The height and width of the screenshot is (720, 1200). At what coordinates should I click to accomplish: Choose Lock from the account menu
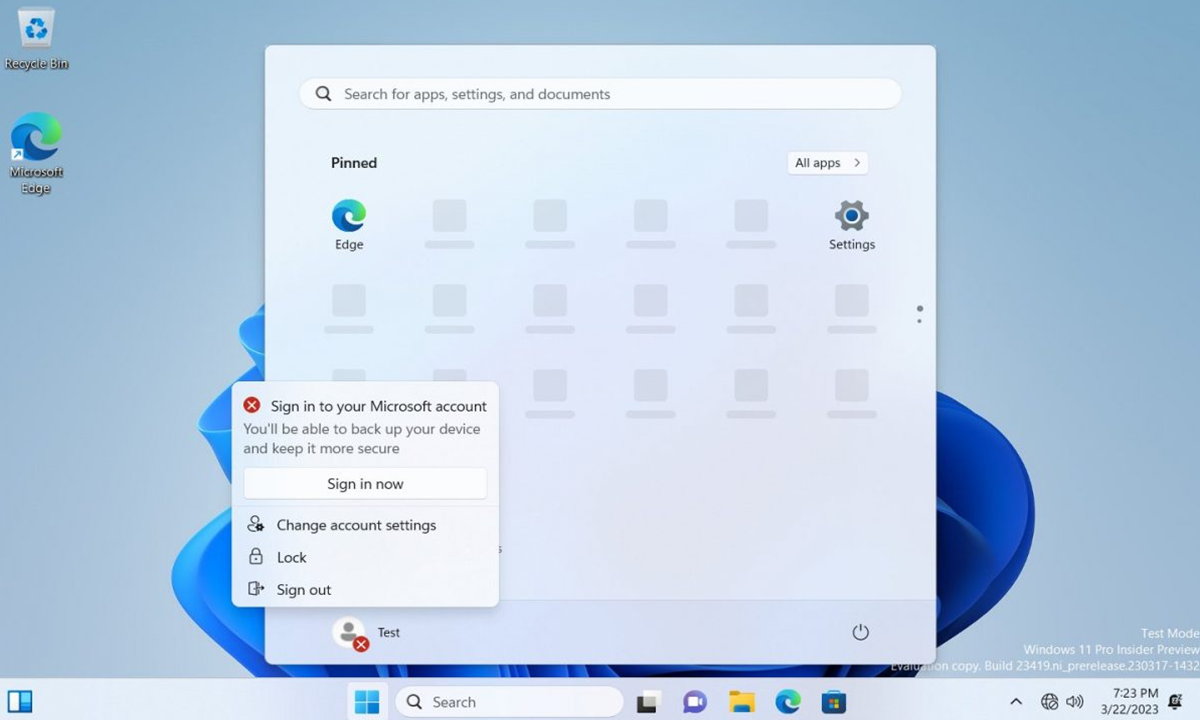[x=292, y=557]
